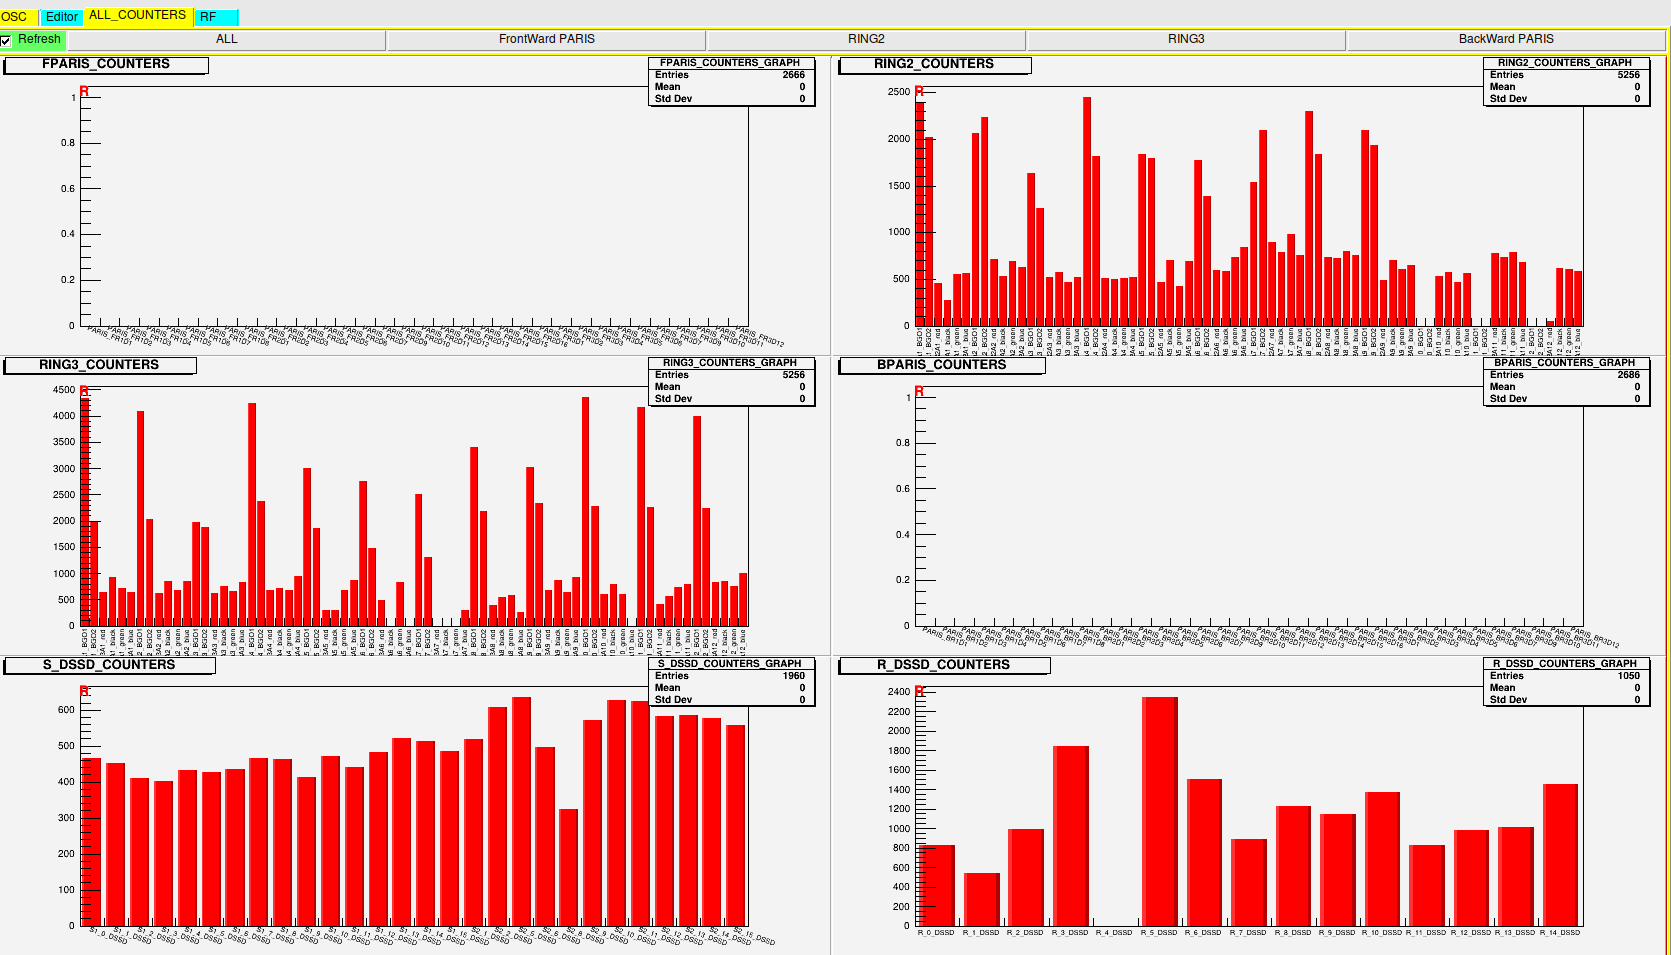Image resolution: width=1671 pixels, height=955 pixels.
Task: Switch to the OSC tab
Action: pyautogui.click(x=15, y=17)
